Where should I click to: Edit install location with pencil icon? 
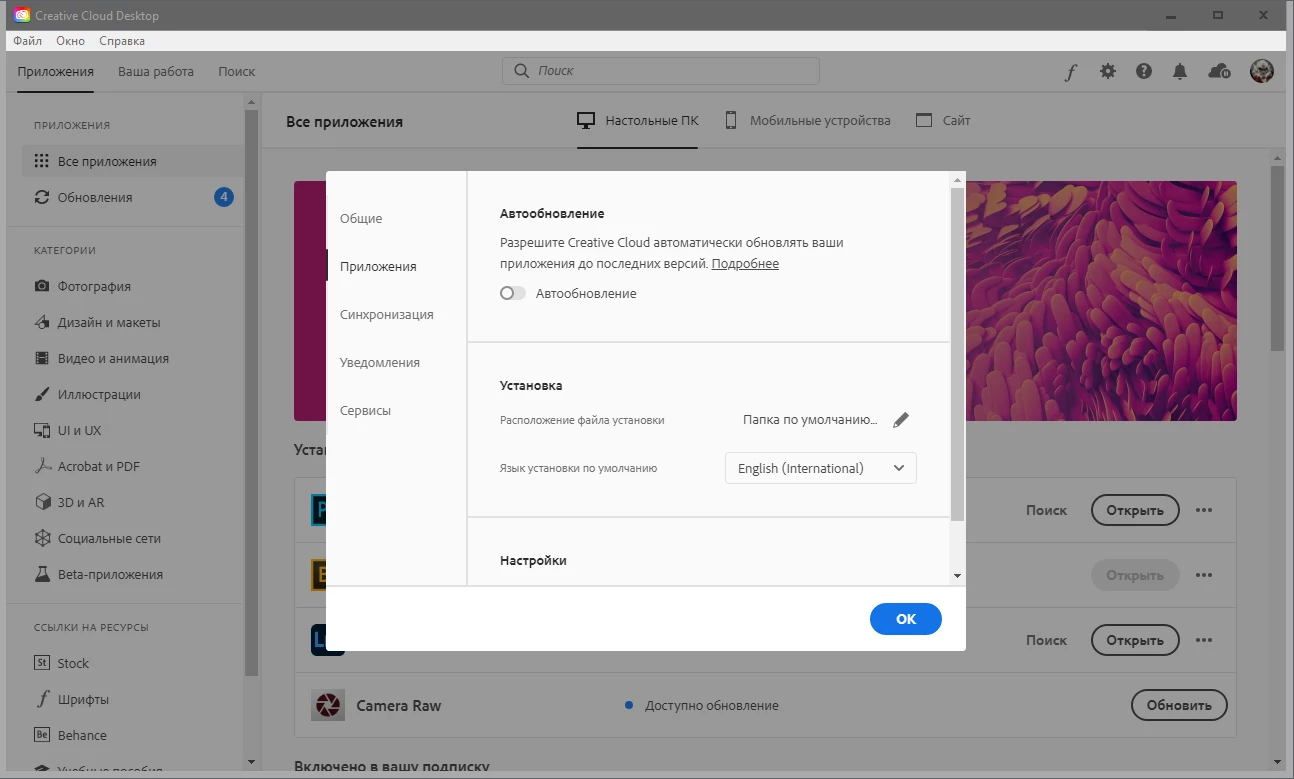[901, 420]
